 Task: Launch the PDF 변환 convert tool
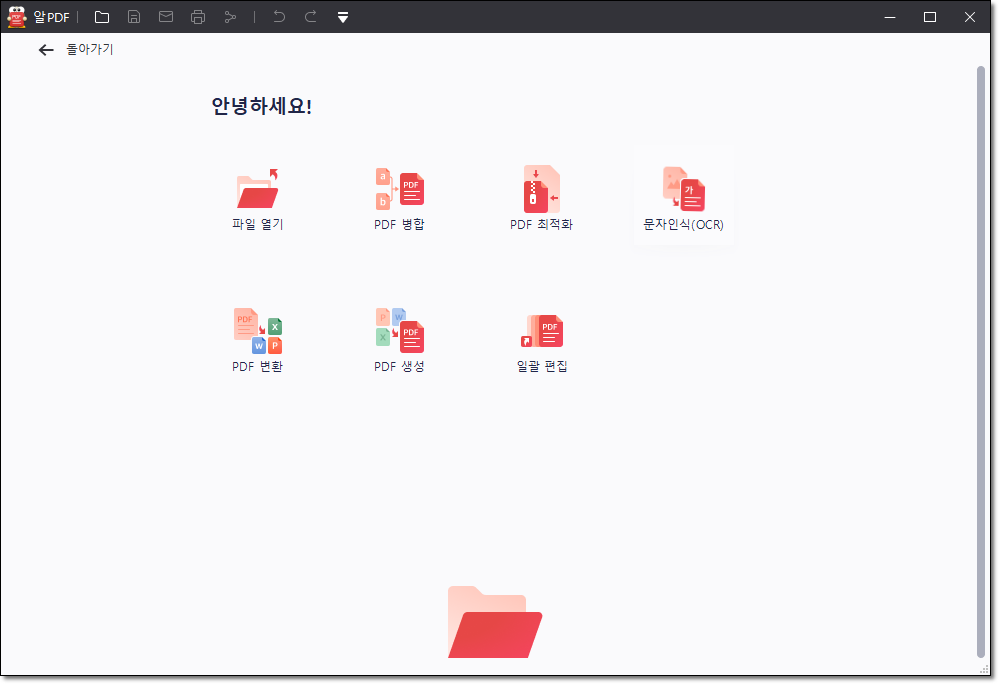[257, 331]
